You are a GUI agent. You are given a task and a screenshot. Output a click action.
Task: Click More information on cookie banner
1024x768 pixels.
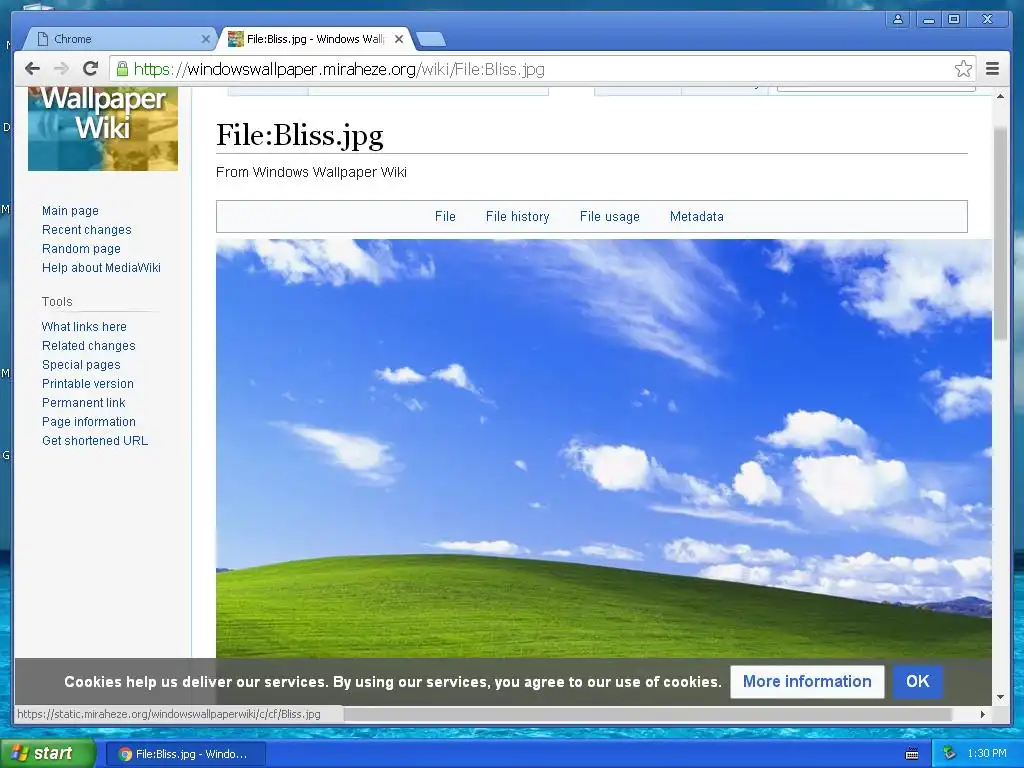(x=807, y=681)
